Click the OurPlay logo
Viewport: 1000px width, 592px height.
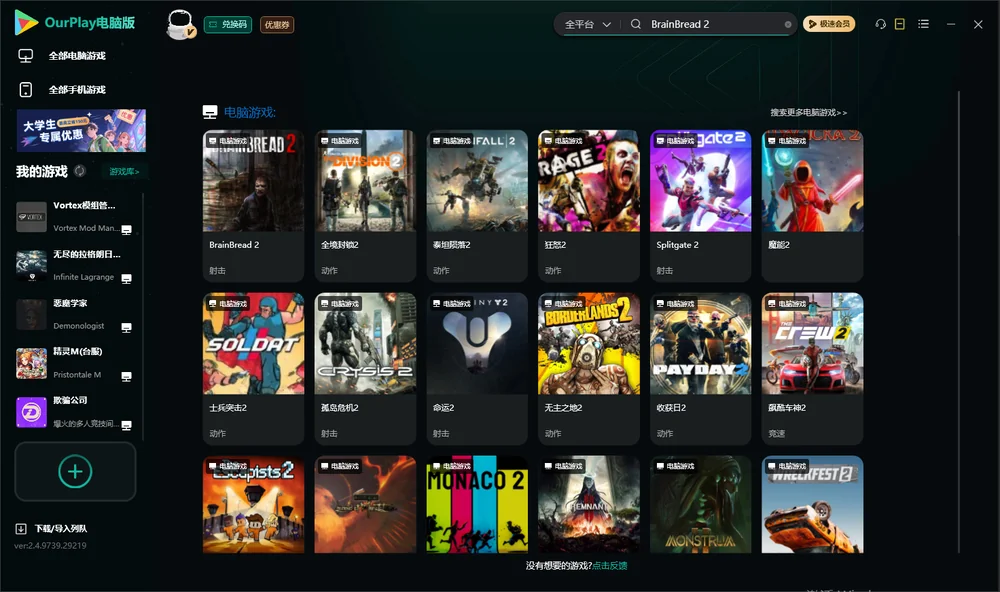coord(74,22)
